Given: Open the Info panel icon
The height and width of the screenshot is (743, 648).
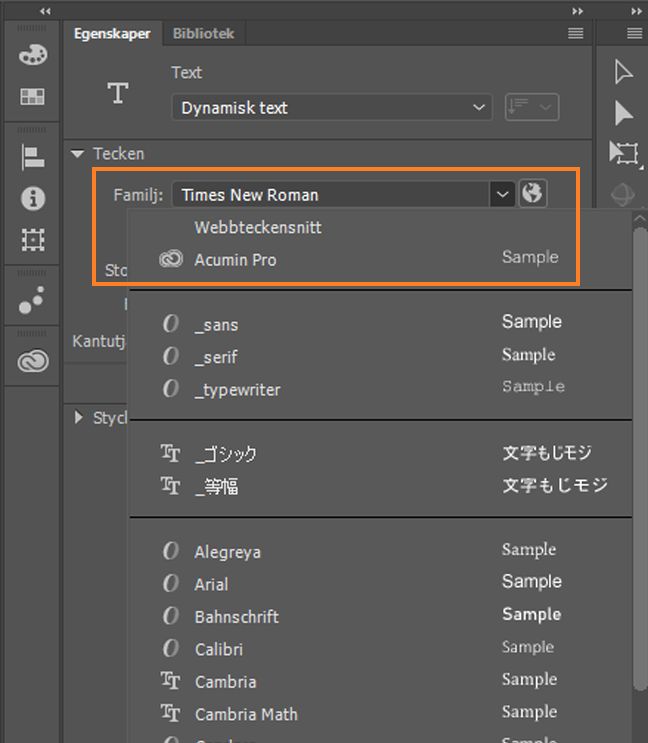Looking at the screenshot, I should [x=33, y=198].
